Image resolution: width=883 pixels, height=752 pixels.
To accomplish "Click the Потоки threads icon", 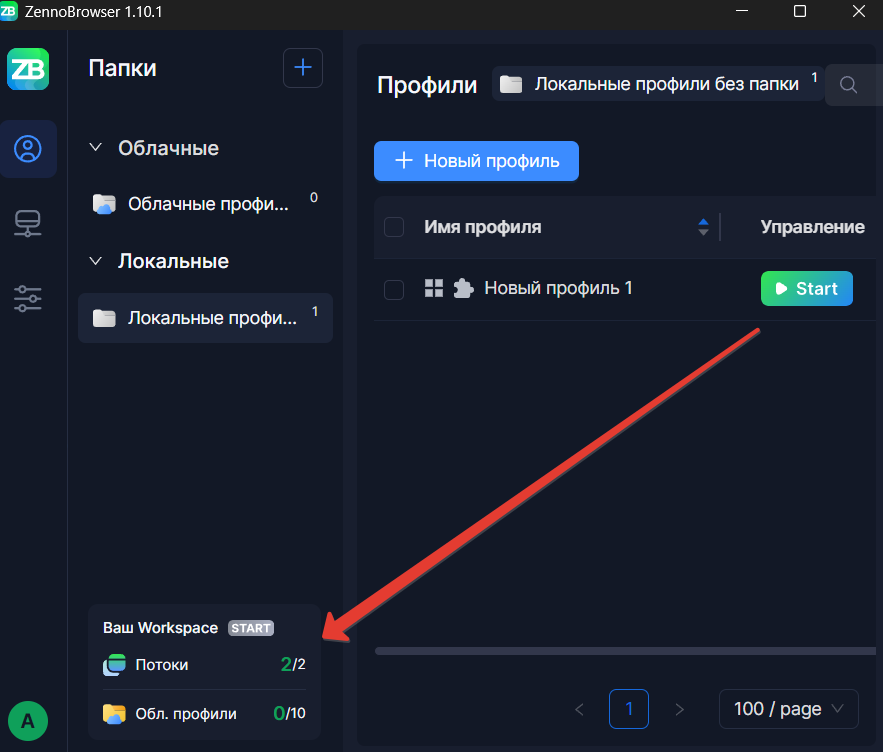I will (114, 665).
